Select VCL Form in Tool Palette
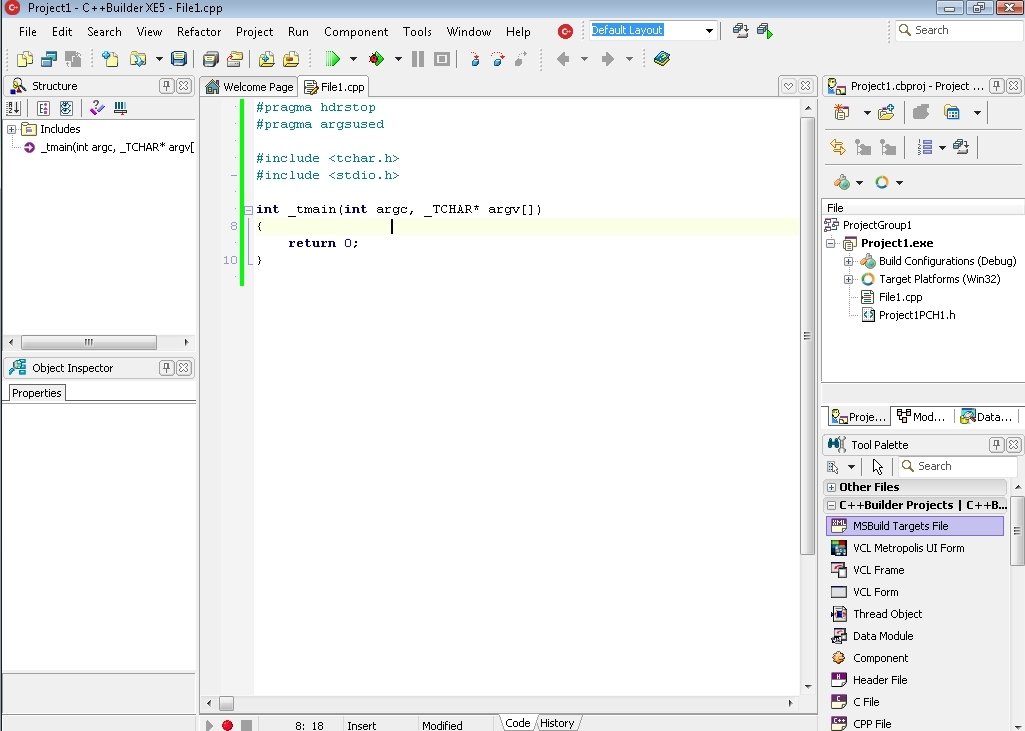The height and width of the screenshot is (731, 1025). pos(875,592)
